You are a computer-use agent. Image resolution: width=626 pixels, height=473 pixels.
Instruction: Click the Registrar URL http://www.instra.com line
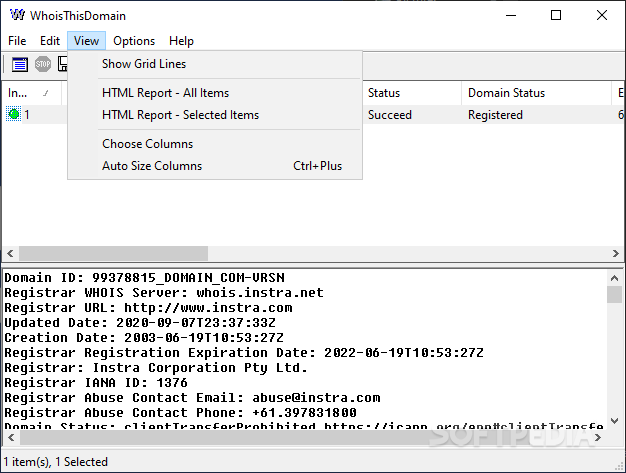click(x=148, y=308)
